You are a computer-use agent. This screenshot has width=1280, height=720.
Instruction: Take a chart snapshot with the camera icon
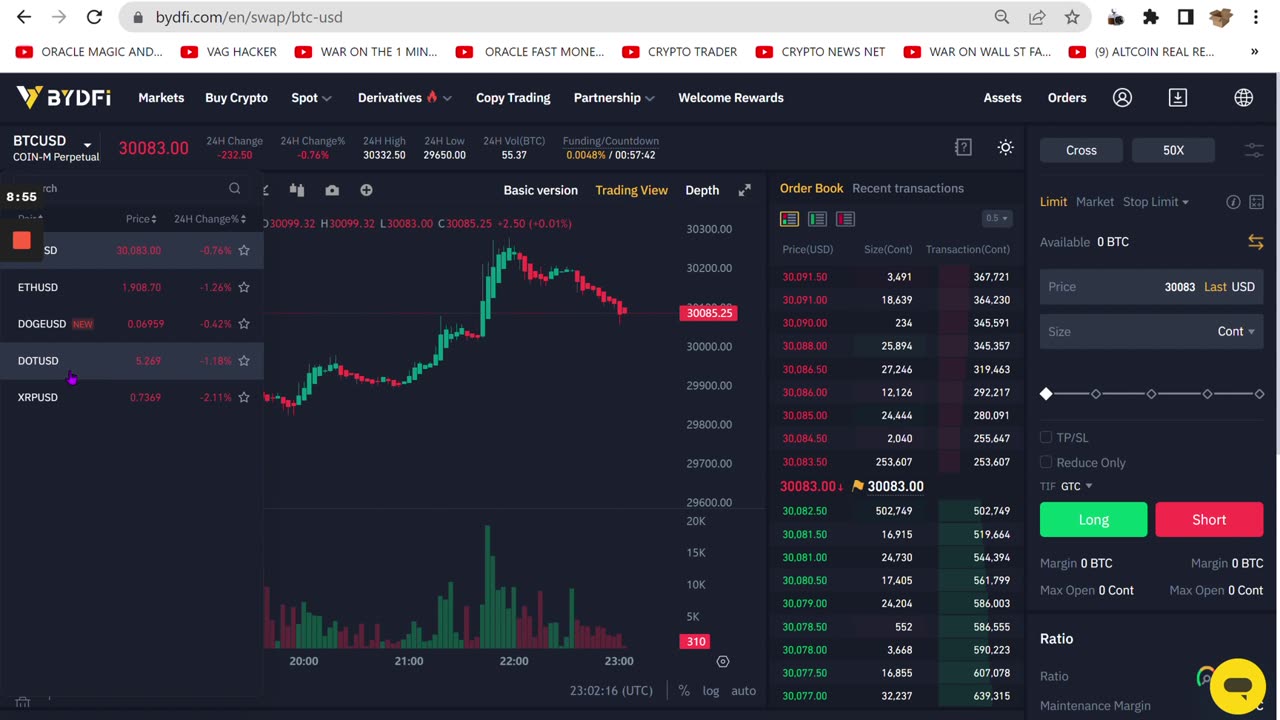click(x=332, y=190)
